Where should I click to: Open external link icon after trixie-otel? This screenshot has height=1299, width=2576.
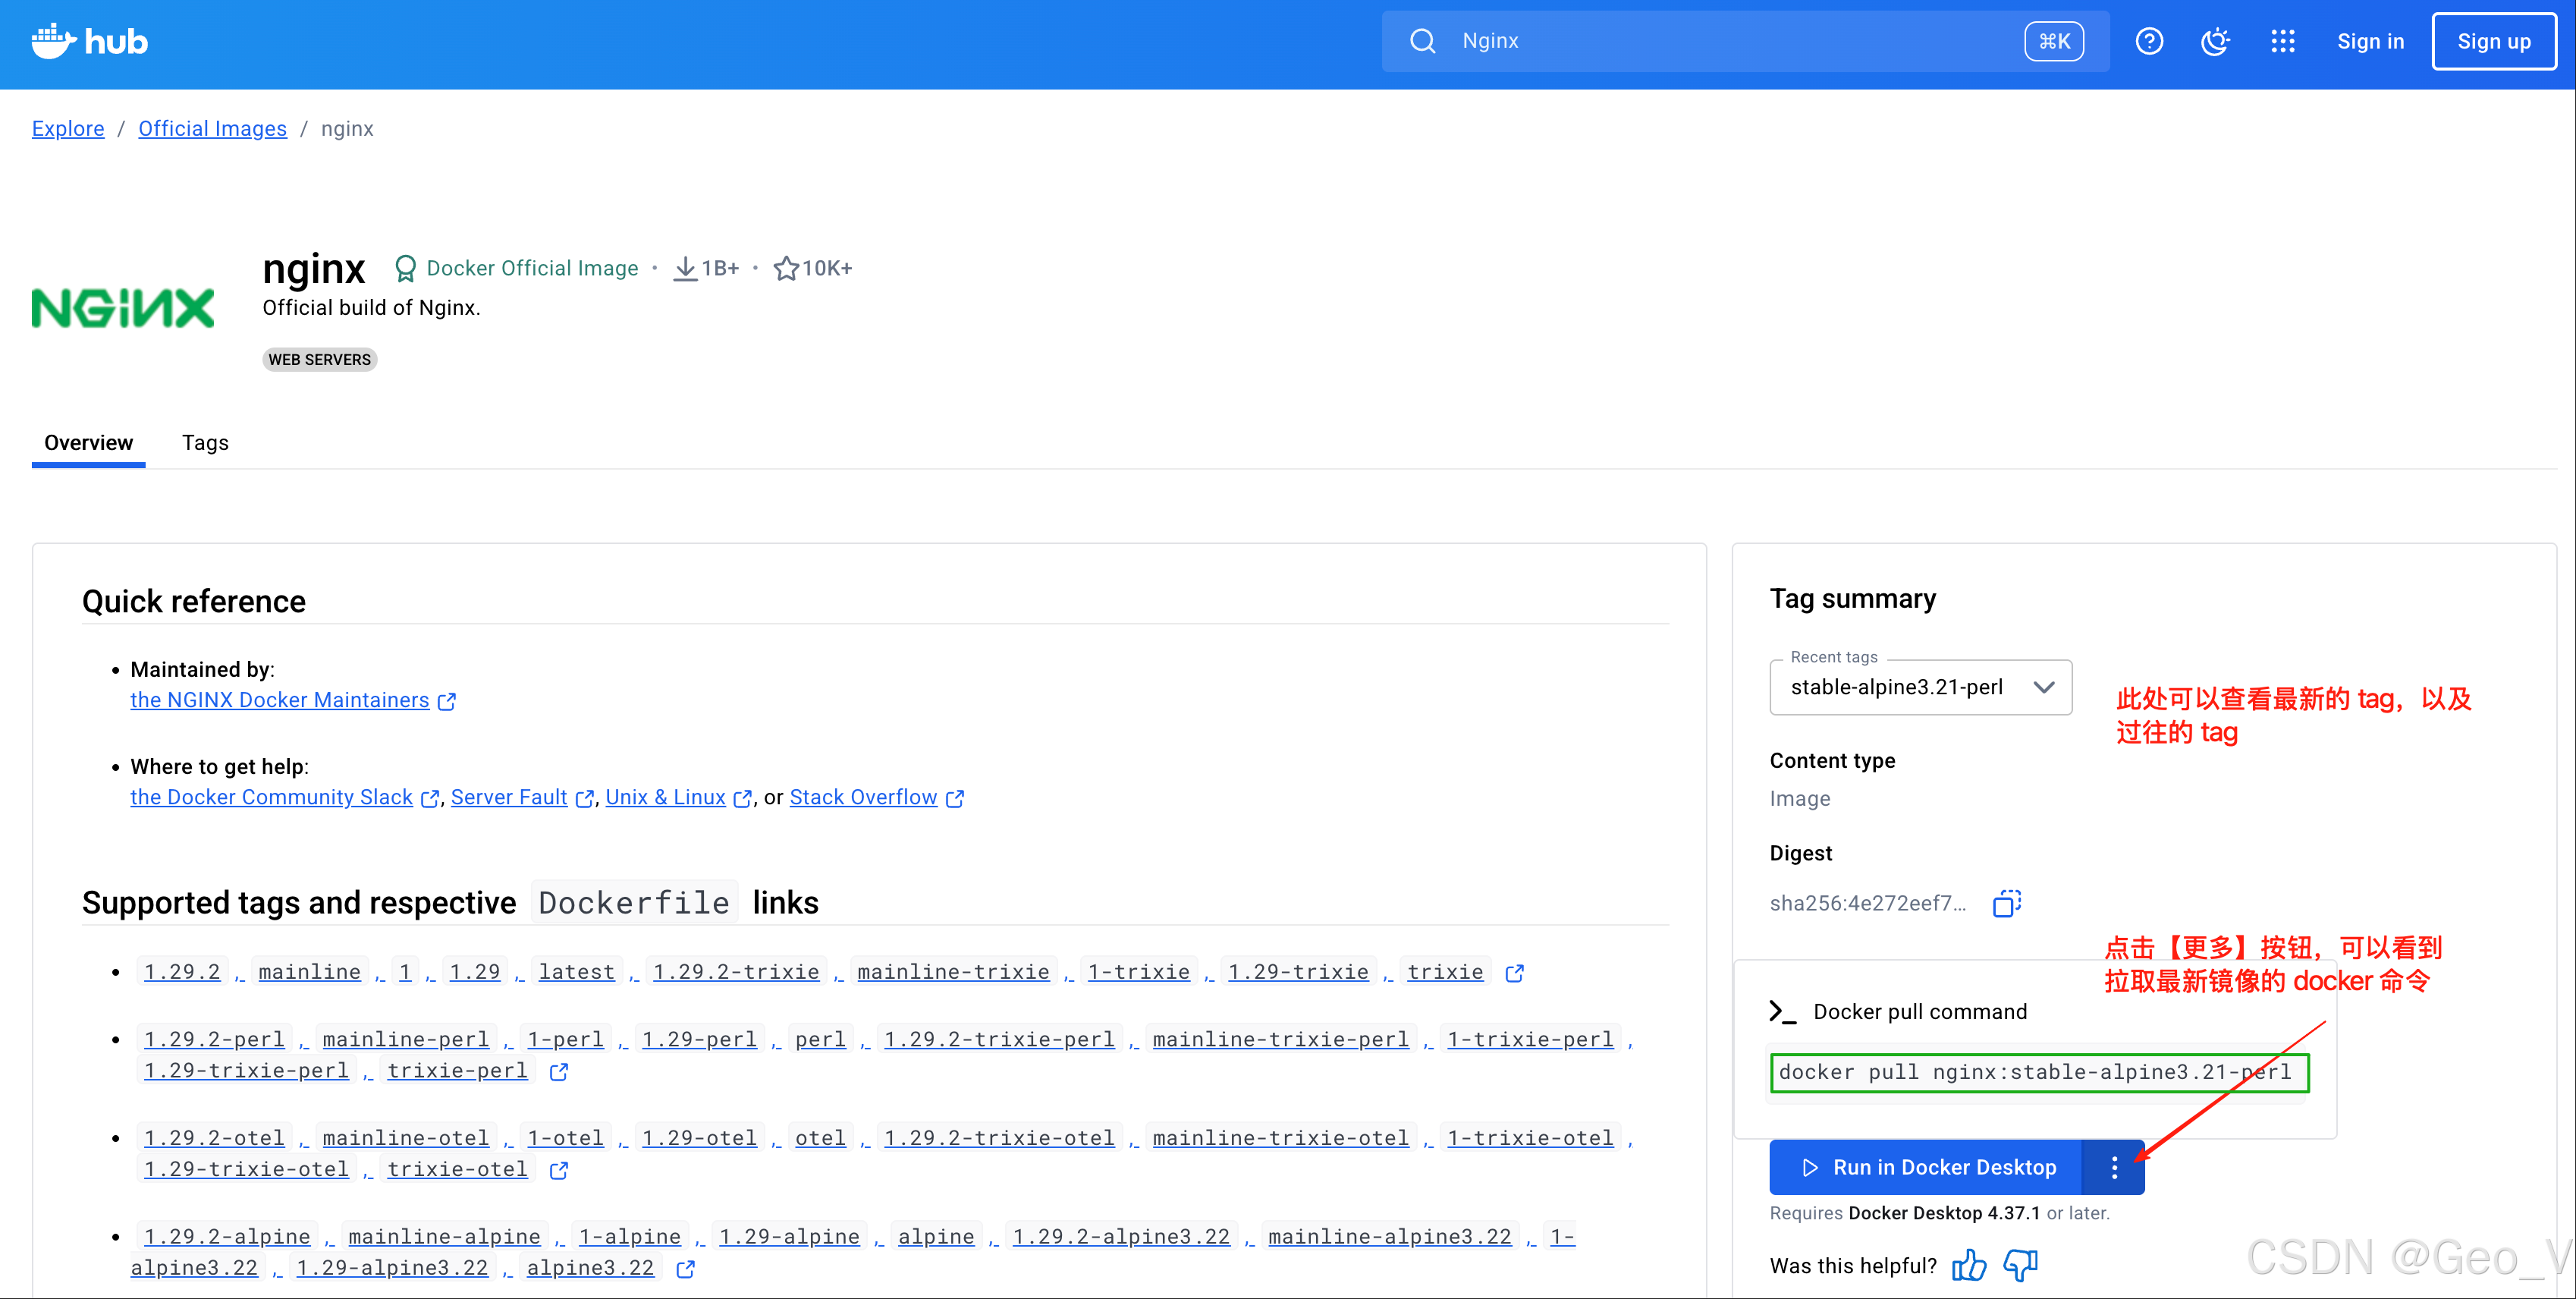point(559,1169)
